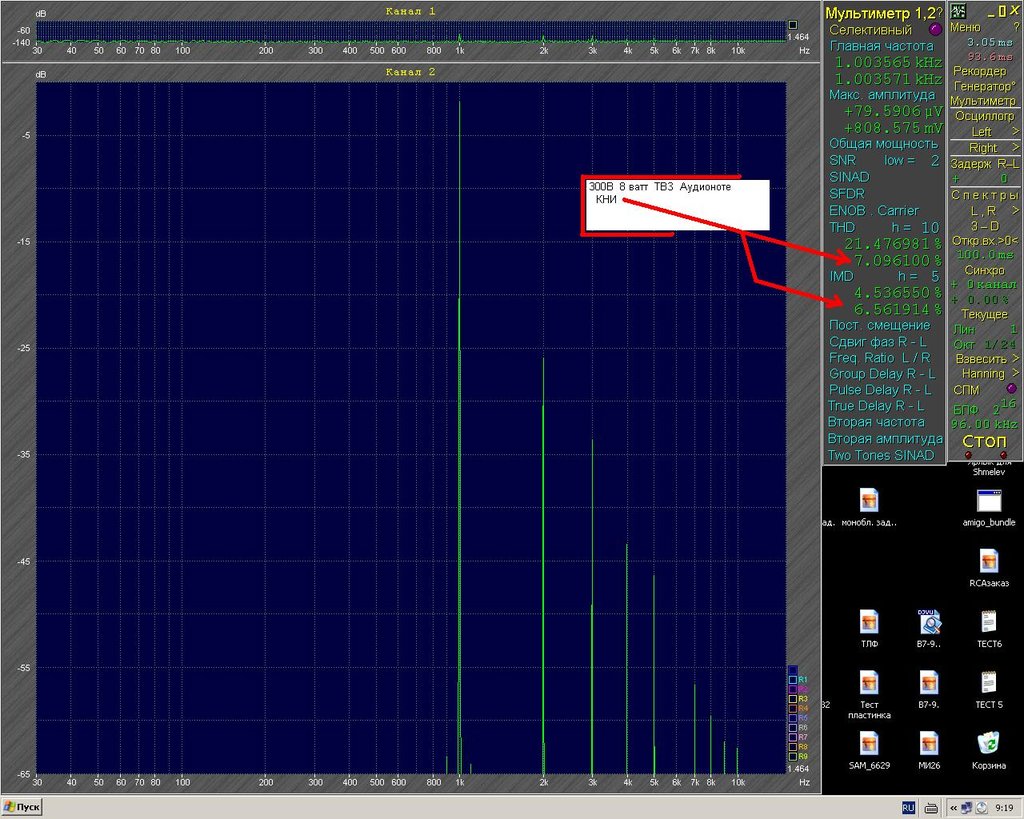Toggle the R9 reference trace checkbox
Viewport: 1024px width, 819px height.
(x=793, y=756)
